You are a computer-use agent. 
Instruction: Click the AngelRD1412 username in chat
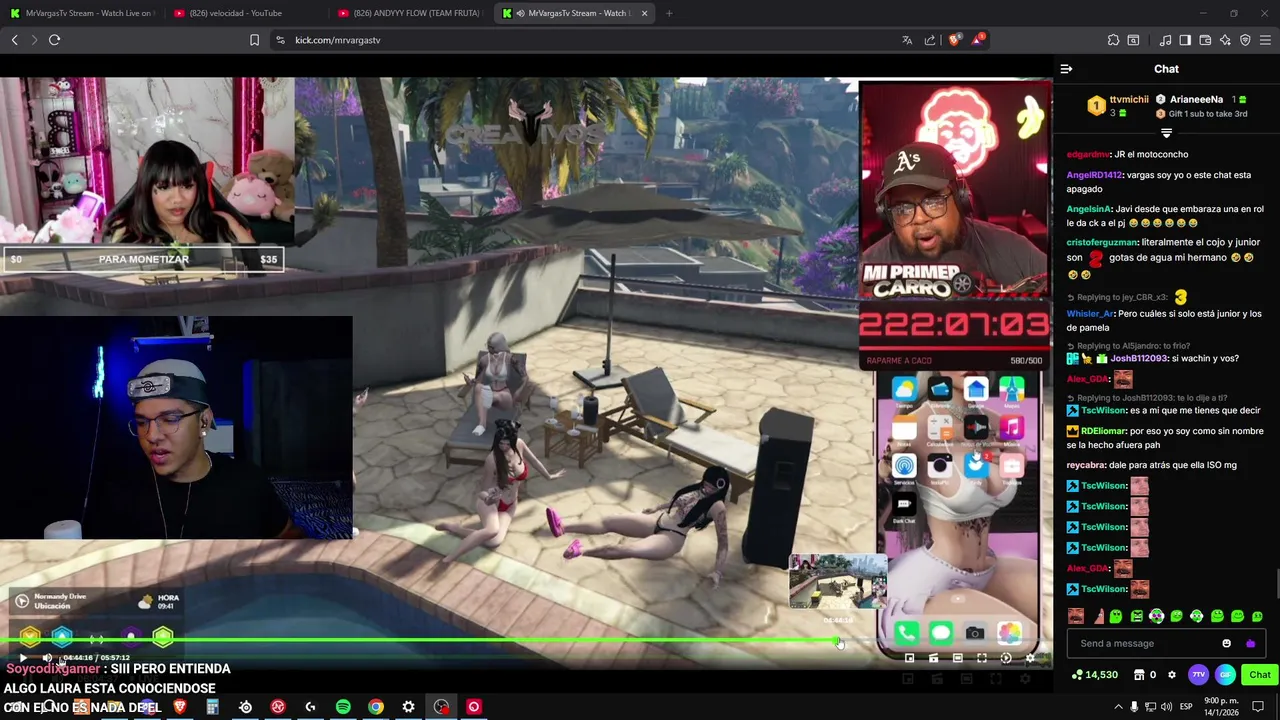click(1095, 175)
